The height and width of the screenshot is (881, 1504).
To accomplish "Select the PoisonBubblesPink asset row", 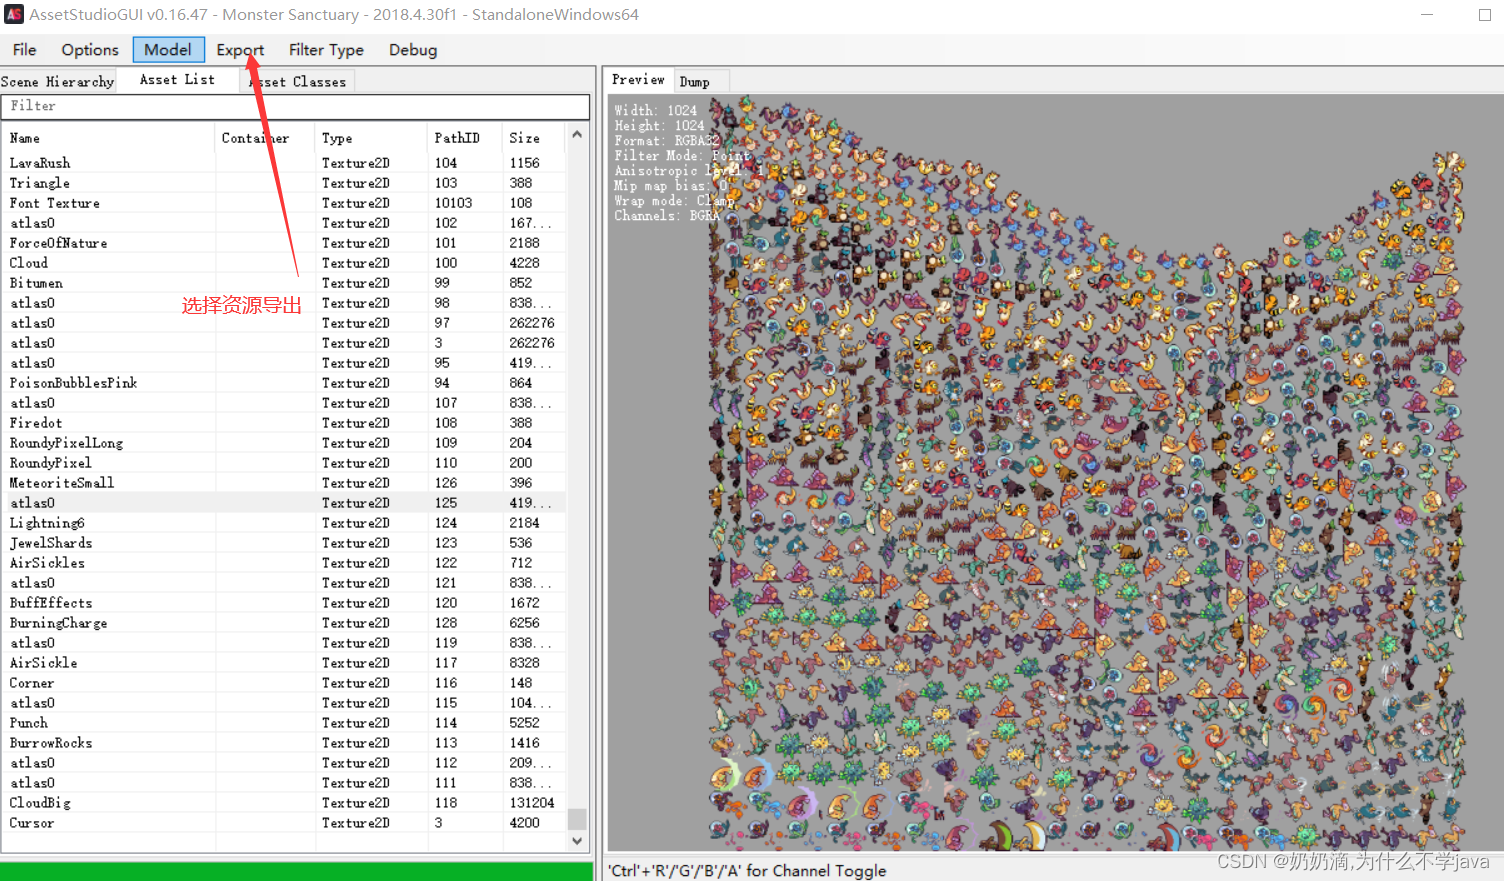I will click(x=285, y=383).
